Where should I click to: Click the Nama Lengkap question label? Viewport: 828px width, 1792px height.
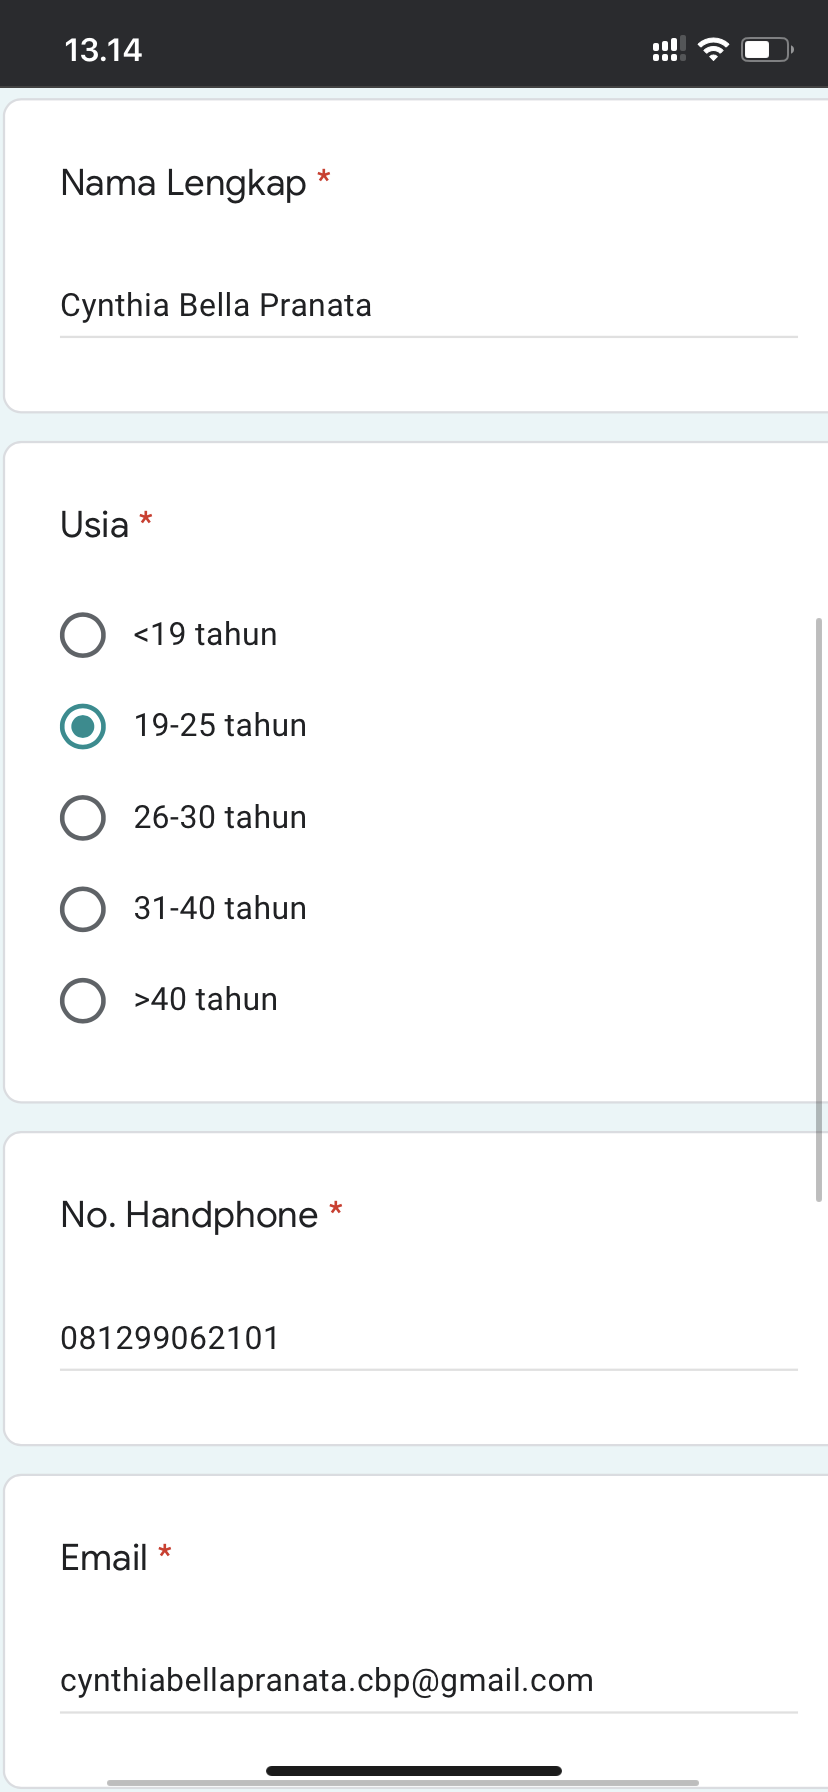click(x=184, y=184)
